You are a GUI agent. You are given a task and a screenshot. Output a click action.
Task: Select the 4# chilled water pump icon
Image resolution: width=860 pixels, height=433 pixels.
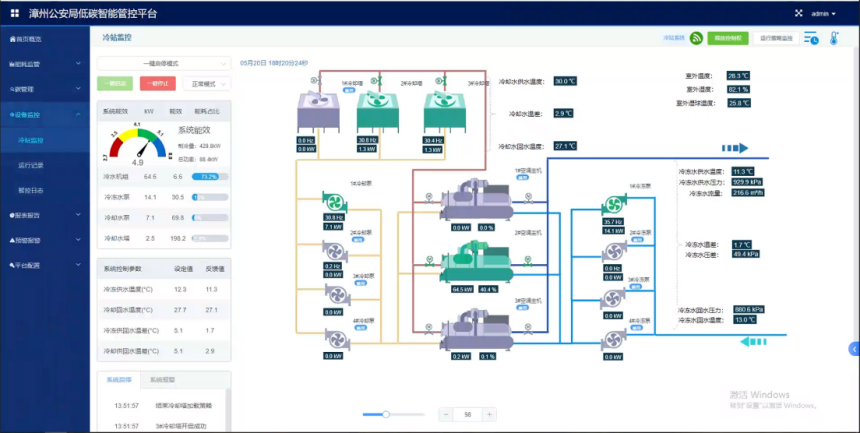[x=614, y=340]
